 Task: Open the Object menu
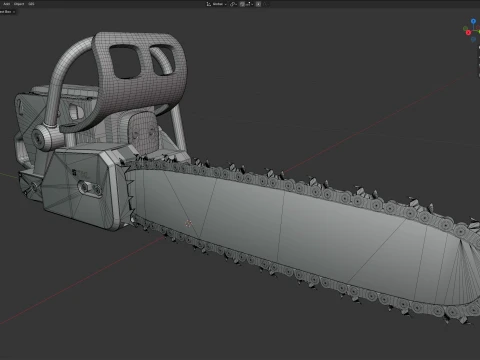[19, 4]
